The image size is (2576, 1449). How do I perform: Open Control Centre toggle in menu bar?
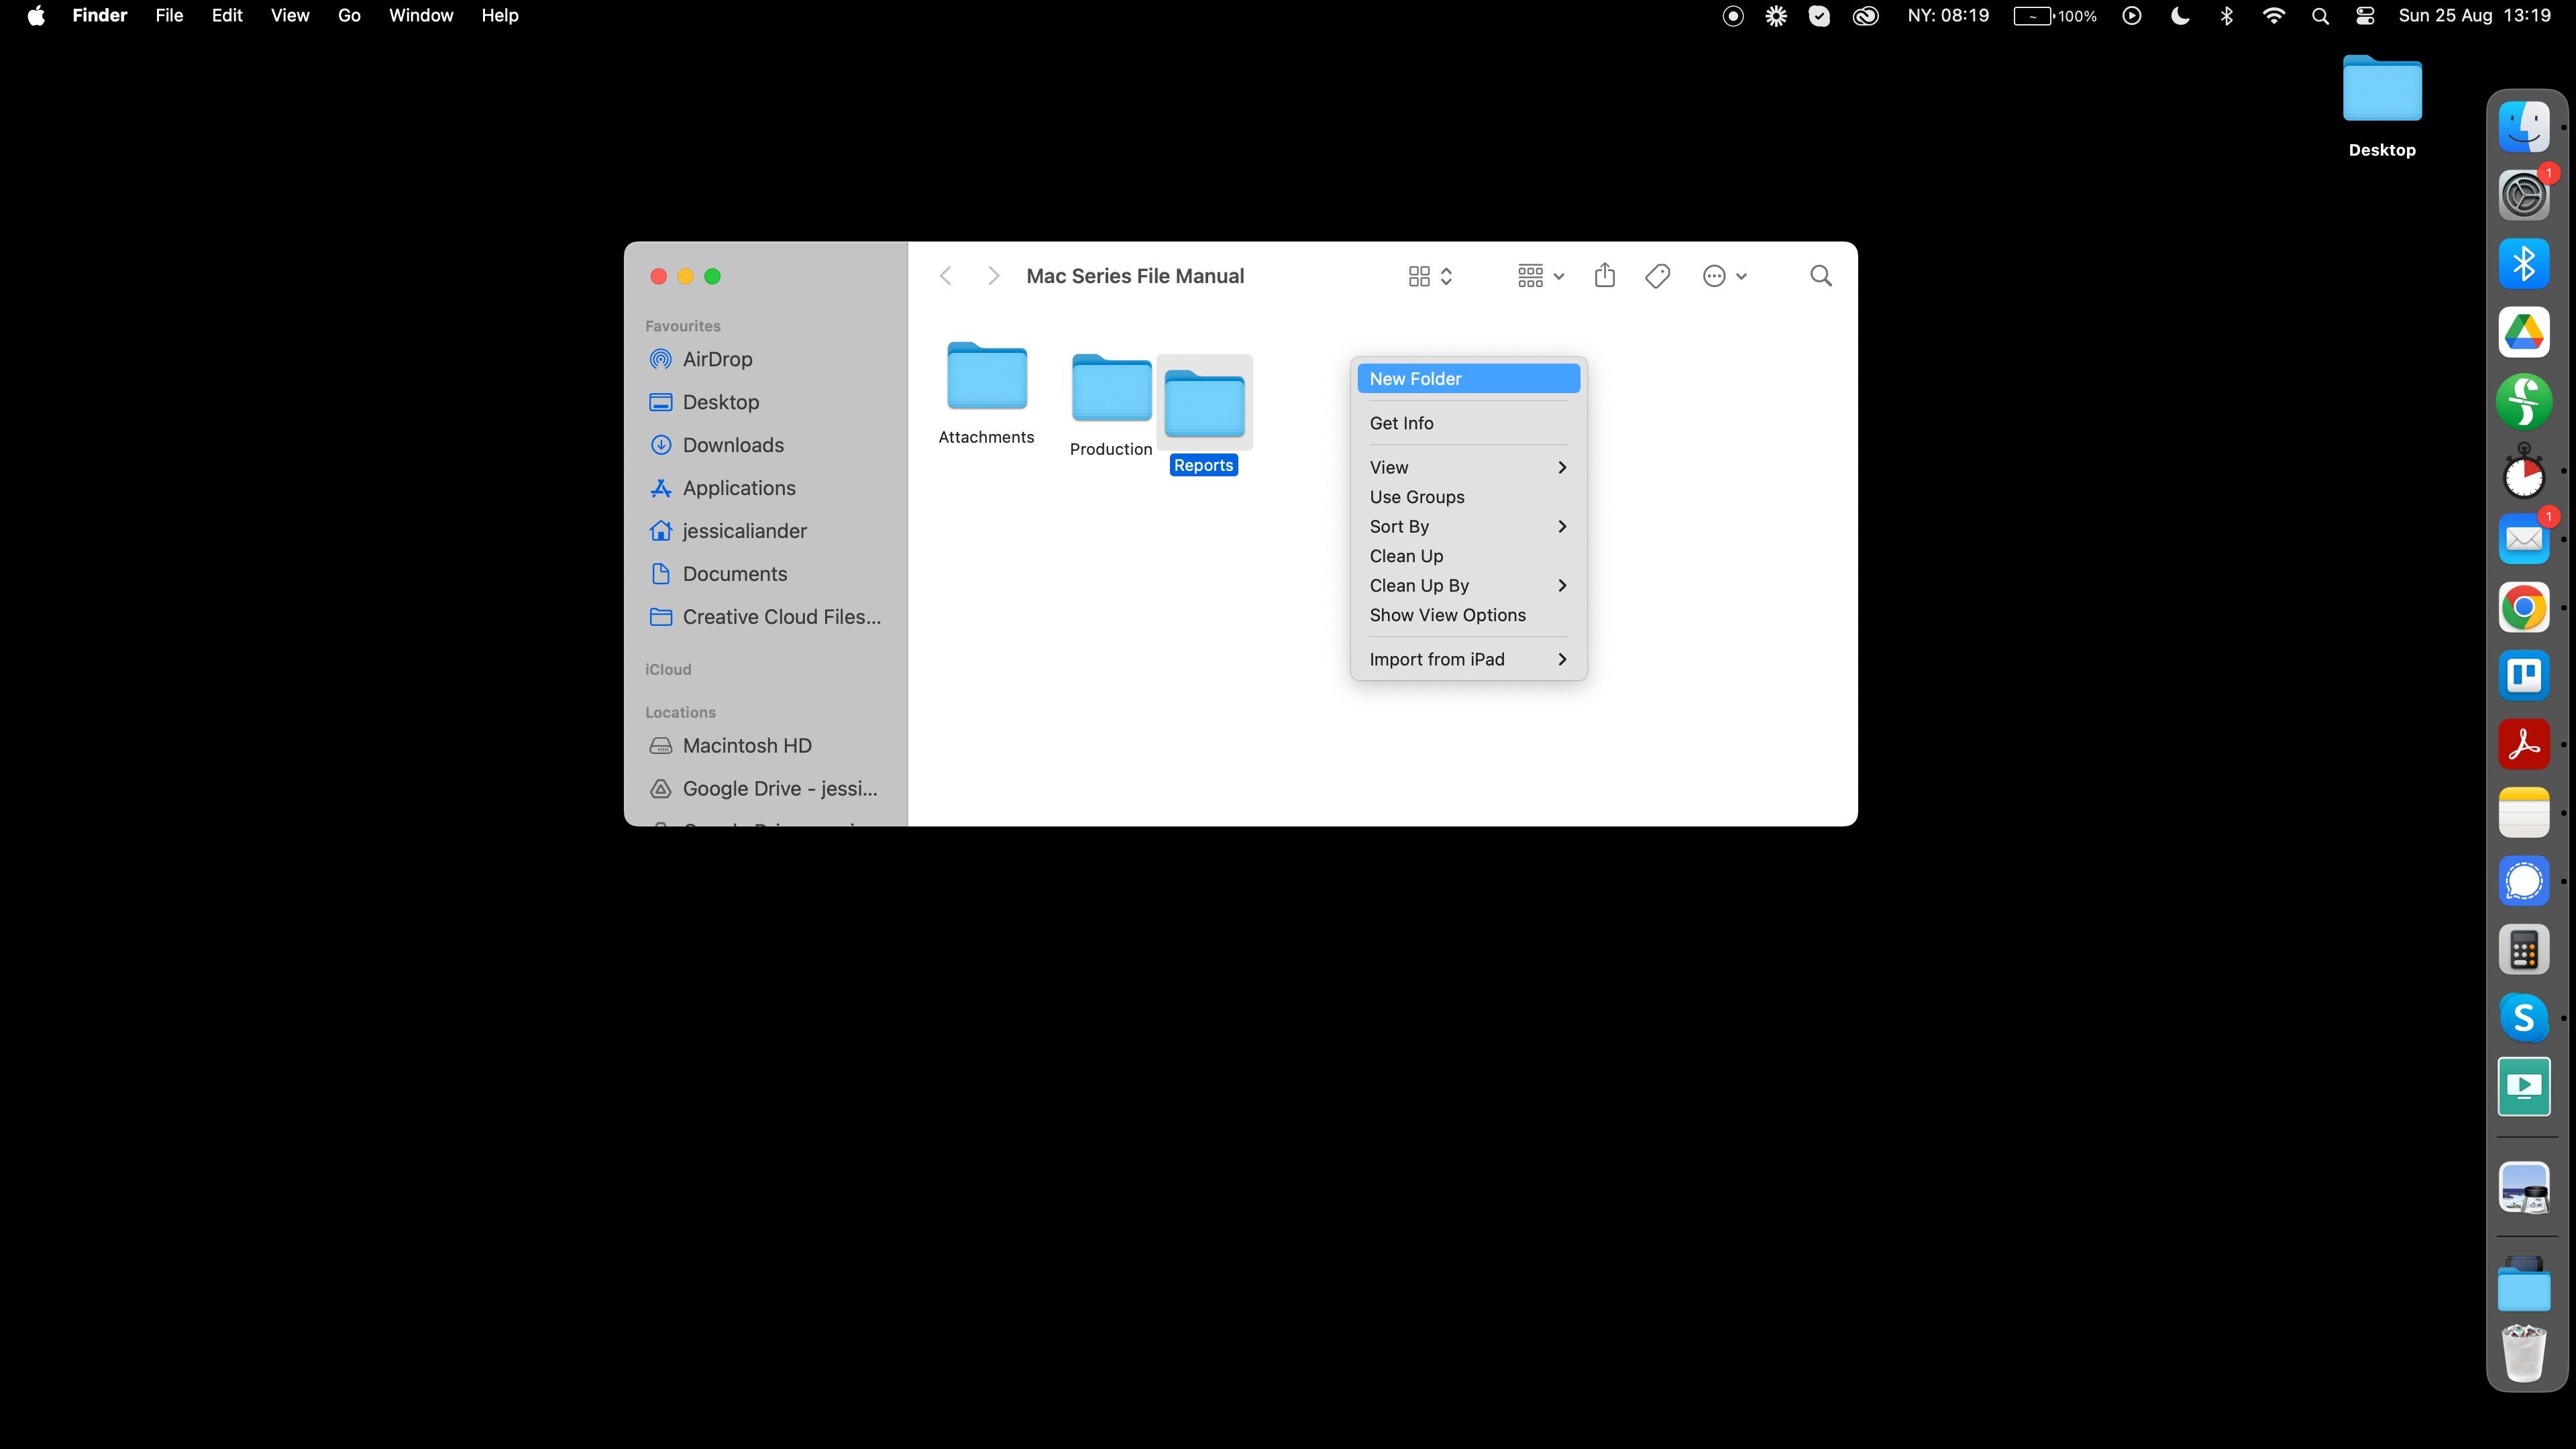2365,16
